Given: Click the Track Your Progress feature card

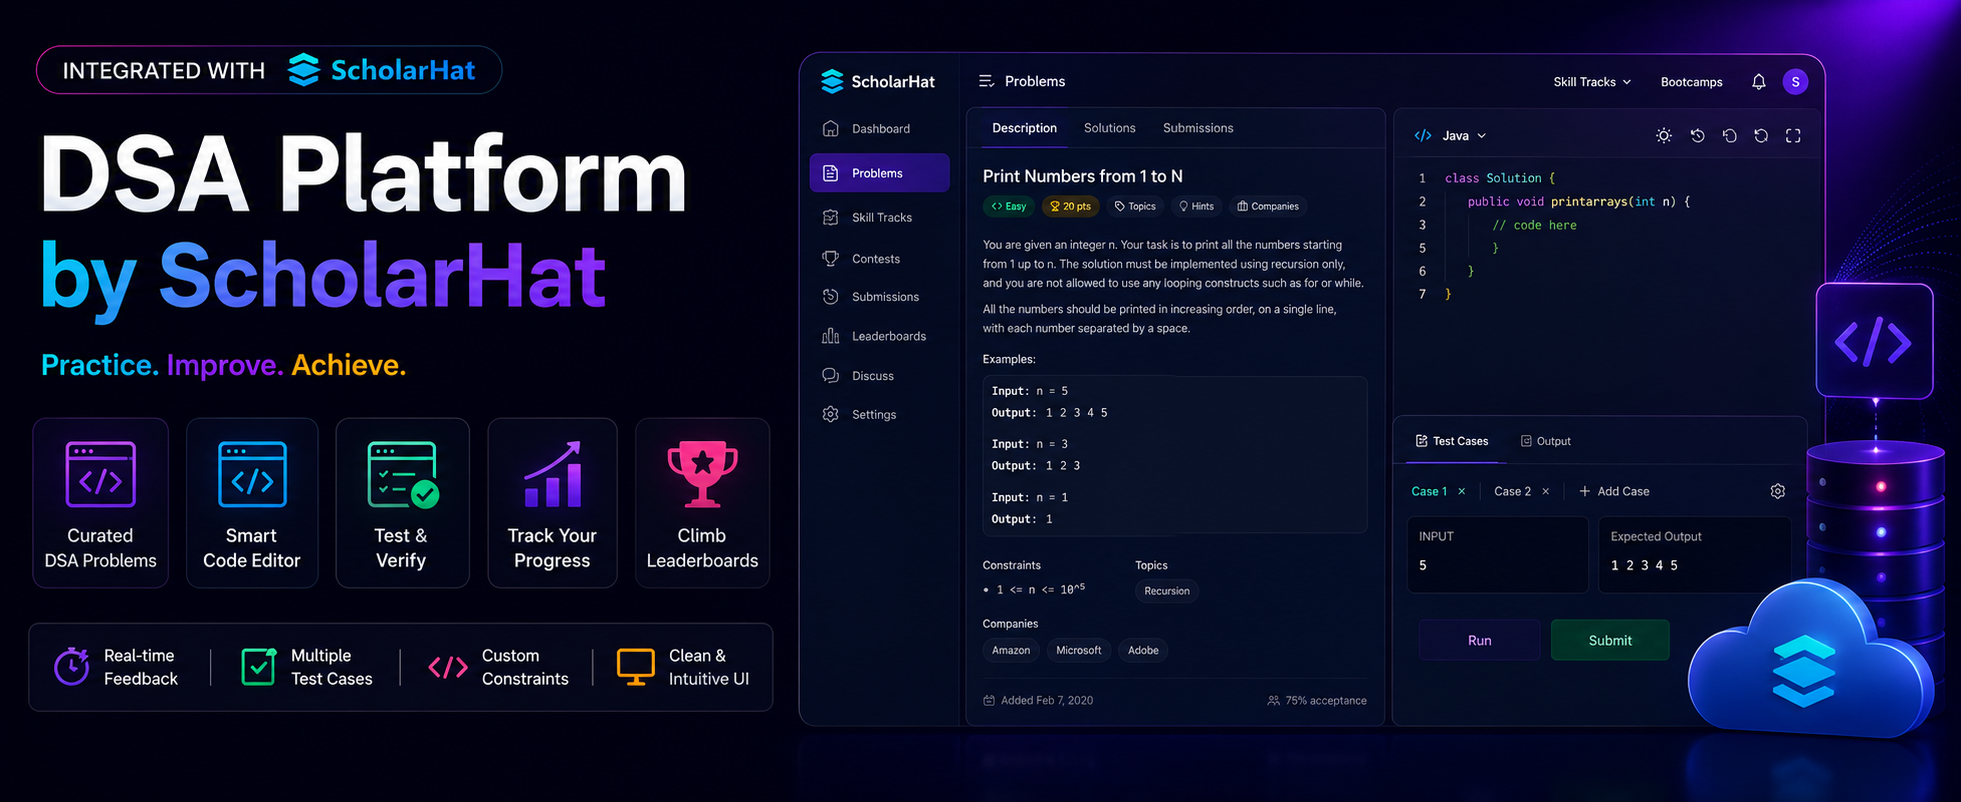Looking at the screenshot, I should (x=552, y=503).
